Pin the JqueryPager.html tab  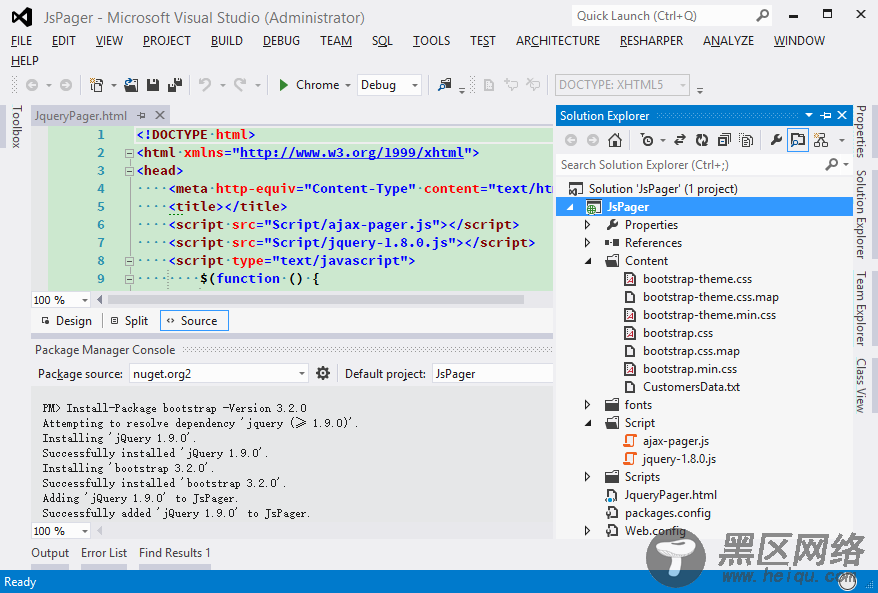(x=142, y=115)
